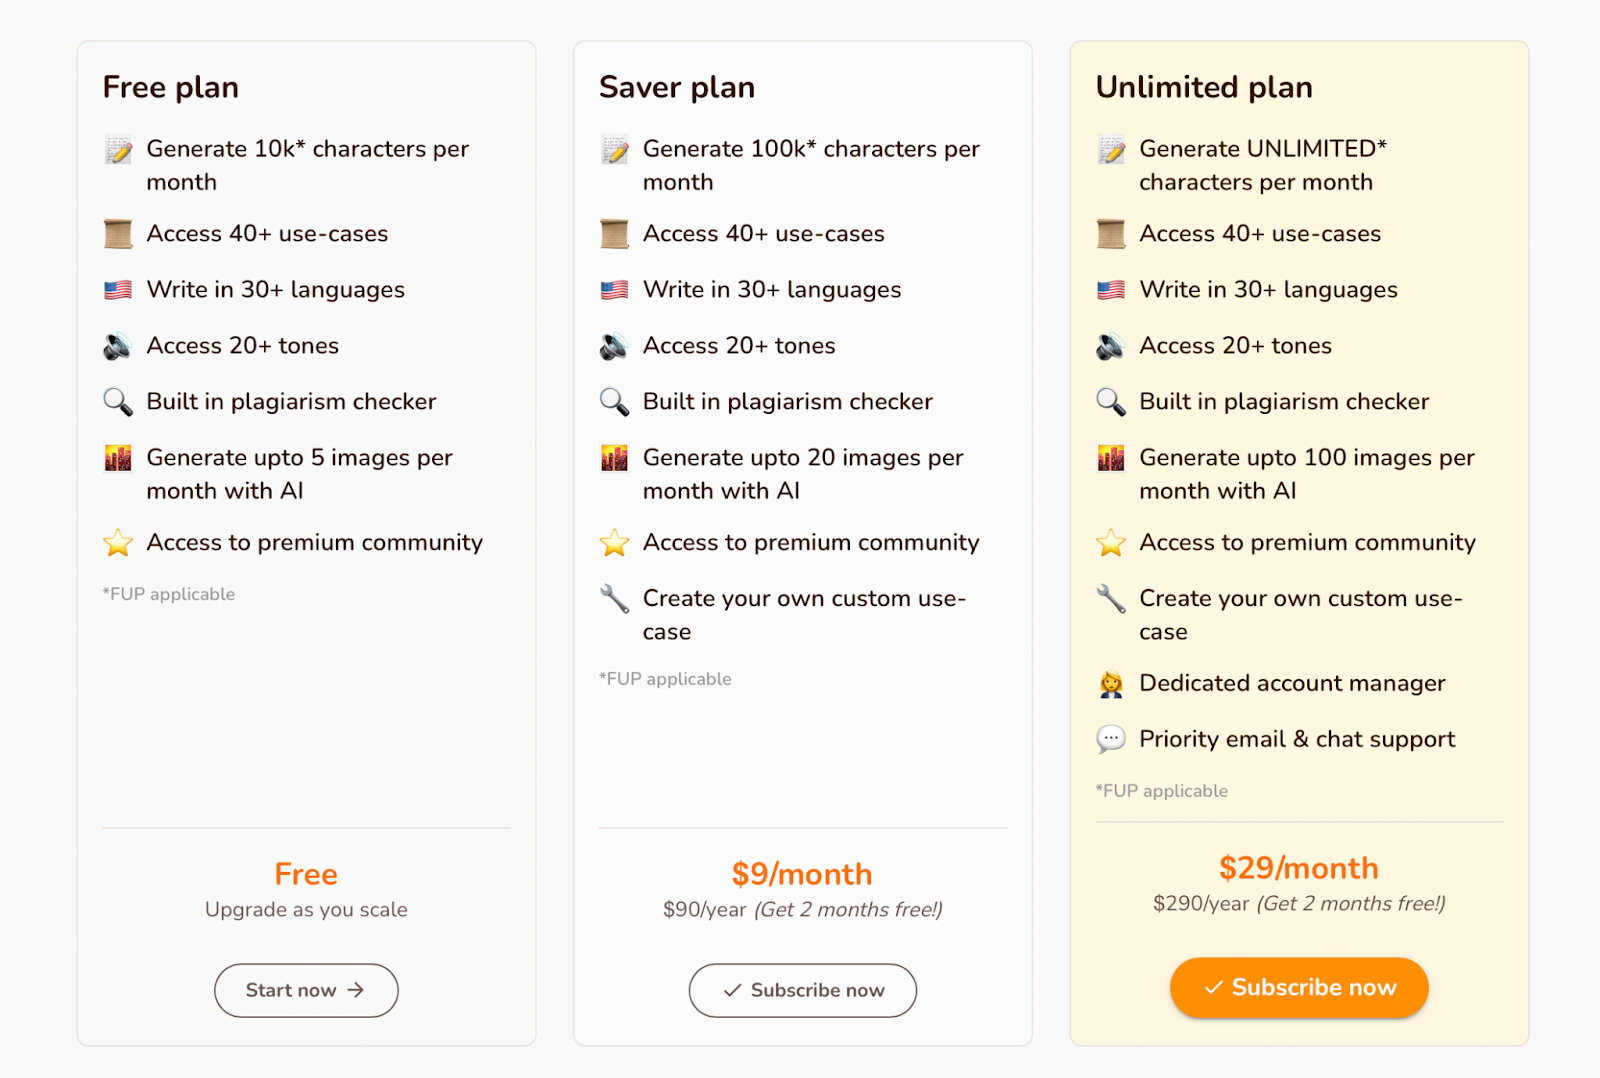The width and height of the screenshot is (1600, 1078).
Task: Click the star icon in Free plan
Action: [118, 543]
